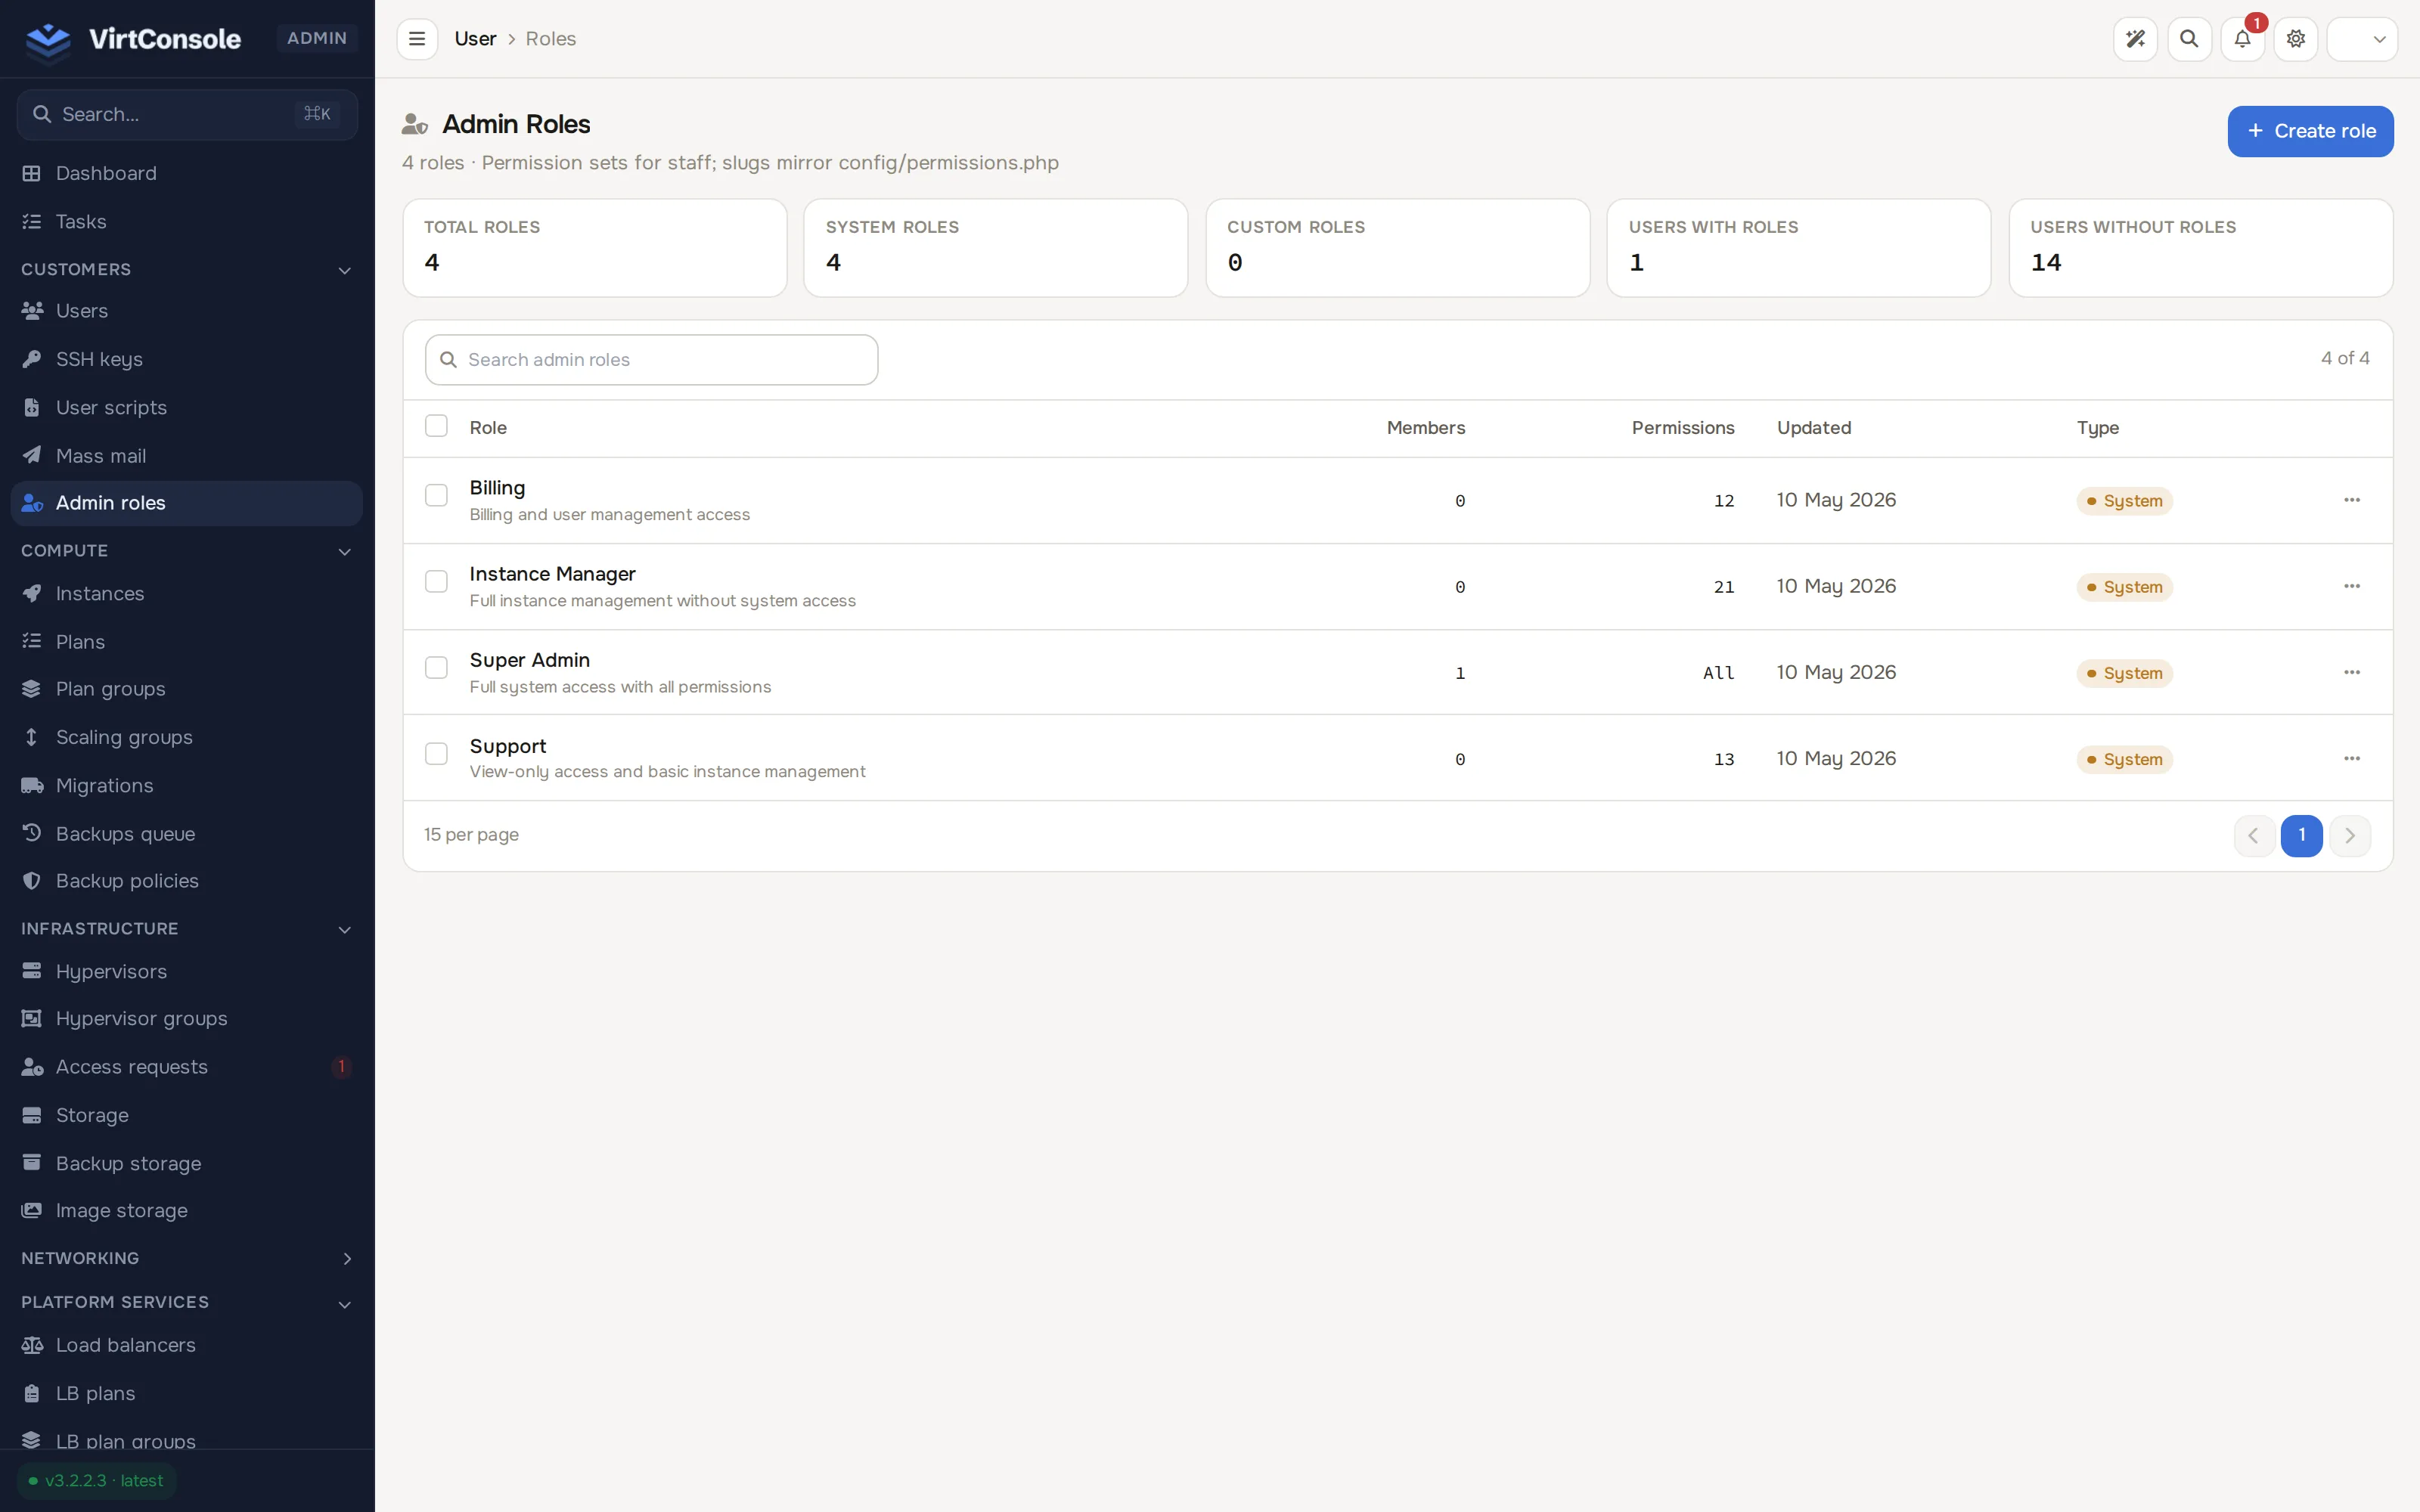Click the Instances rocket icon
The image size is (2420, 1512).
[32, 593]
